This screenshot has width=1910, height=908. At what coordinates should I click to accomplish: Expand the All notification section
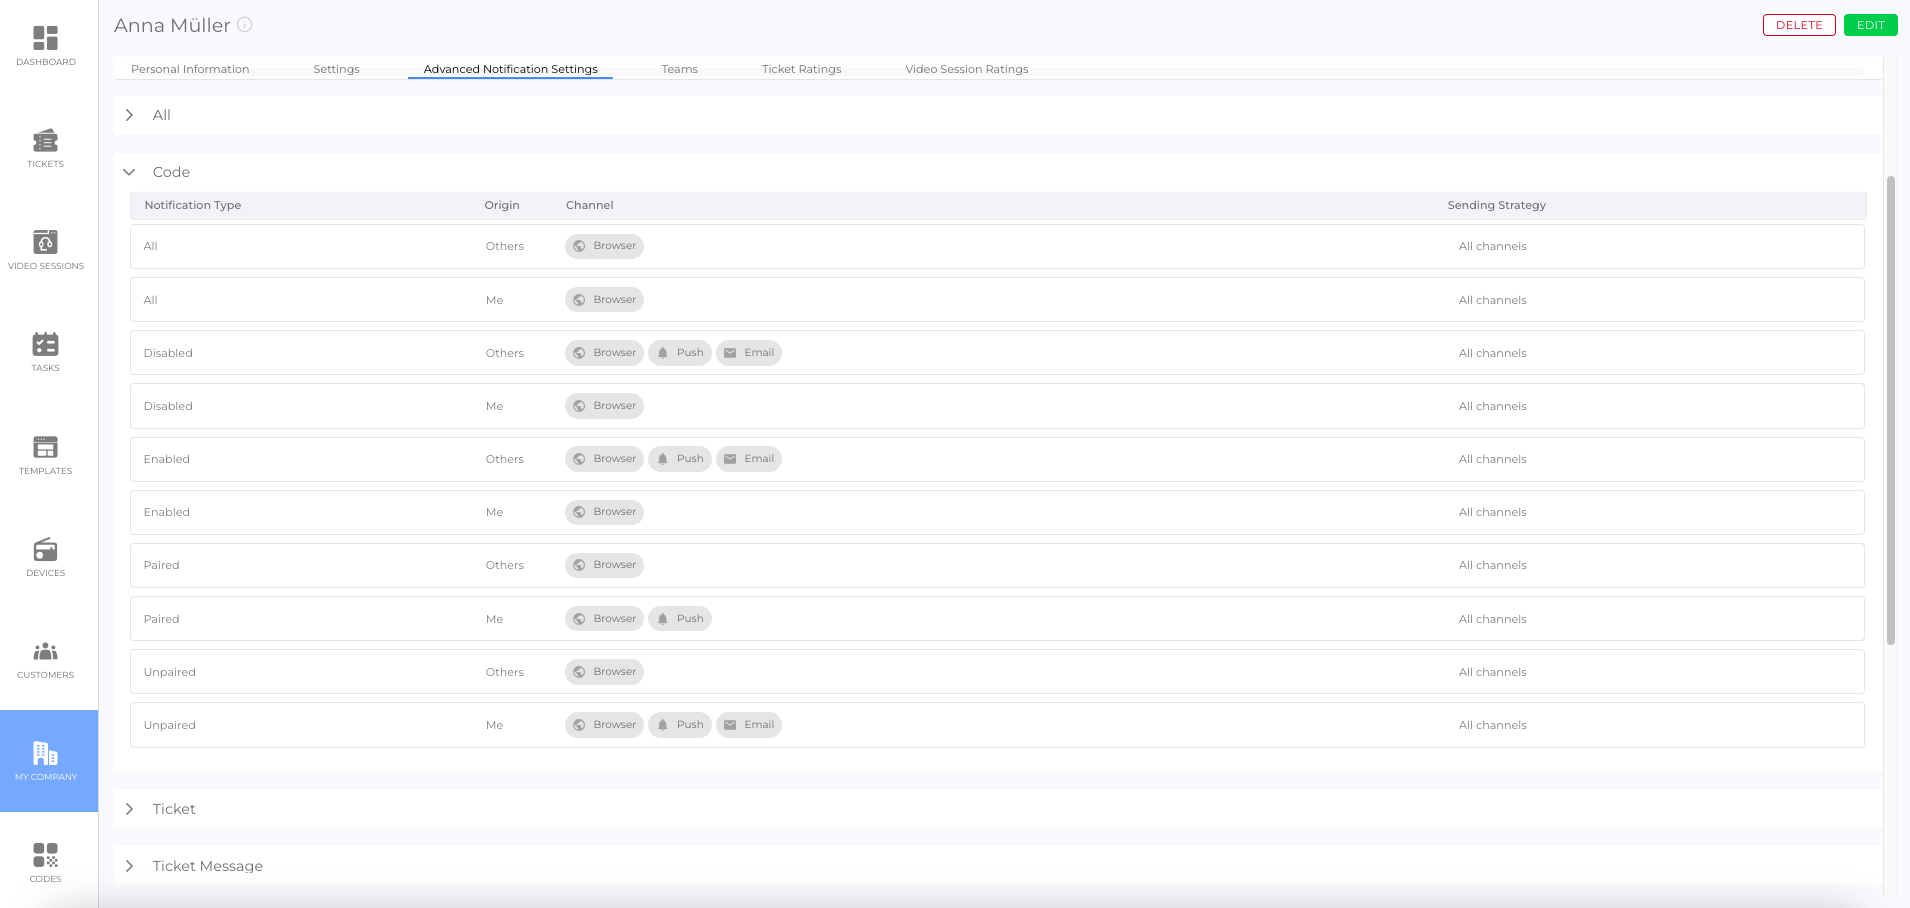(129, 115)
